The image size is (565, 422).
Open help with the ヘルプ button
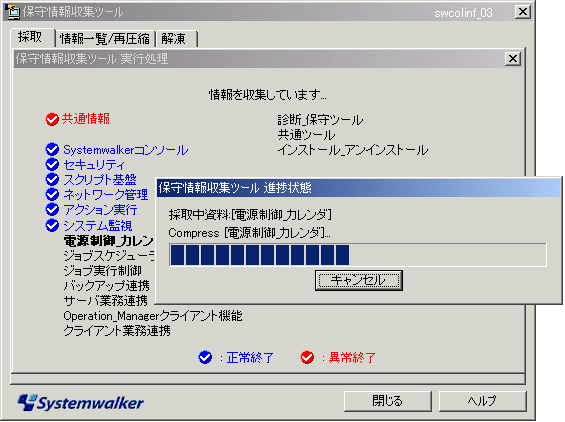(x=482, y=401)
